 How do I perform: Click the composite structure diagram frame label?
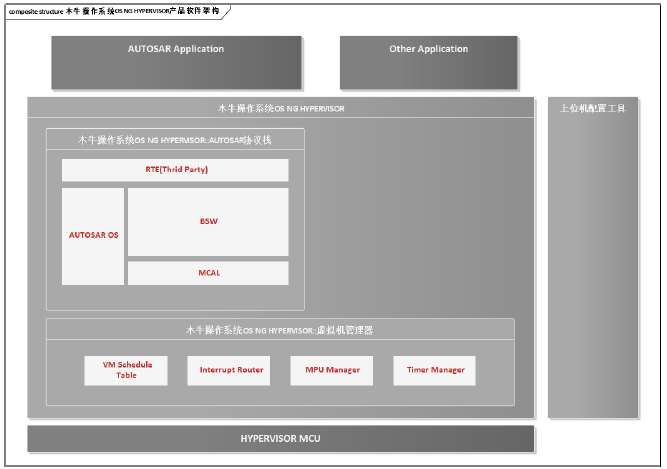click(x=114, y=11)
